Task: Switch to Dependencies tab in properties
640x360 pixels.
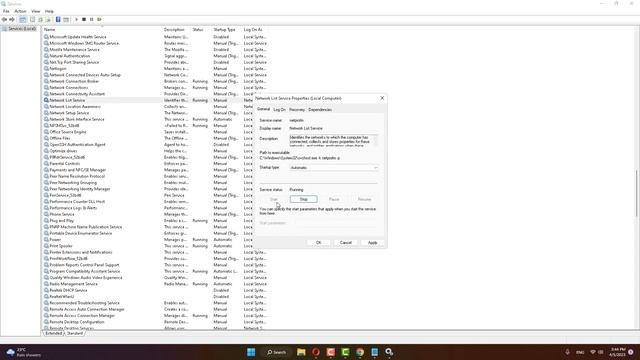Action: (320, 110)
